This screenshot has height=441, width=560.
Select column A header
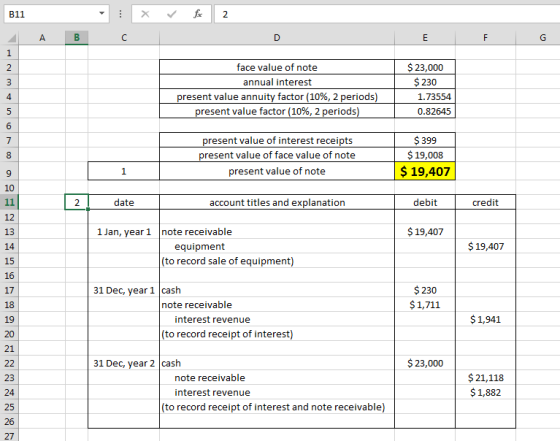click(x=42, y=37)
